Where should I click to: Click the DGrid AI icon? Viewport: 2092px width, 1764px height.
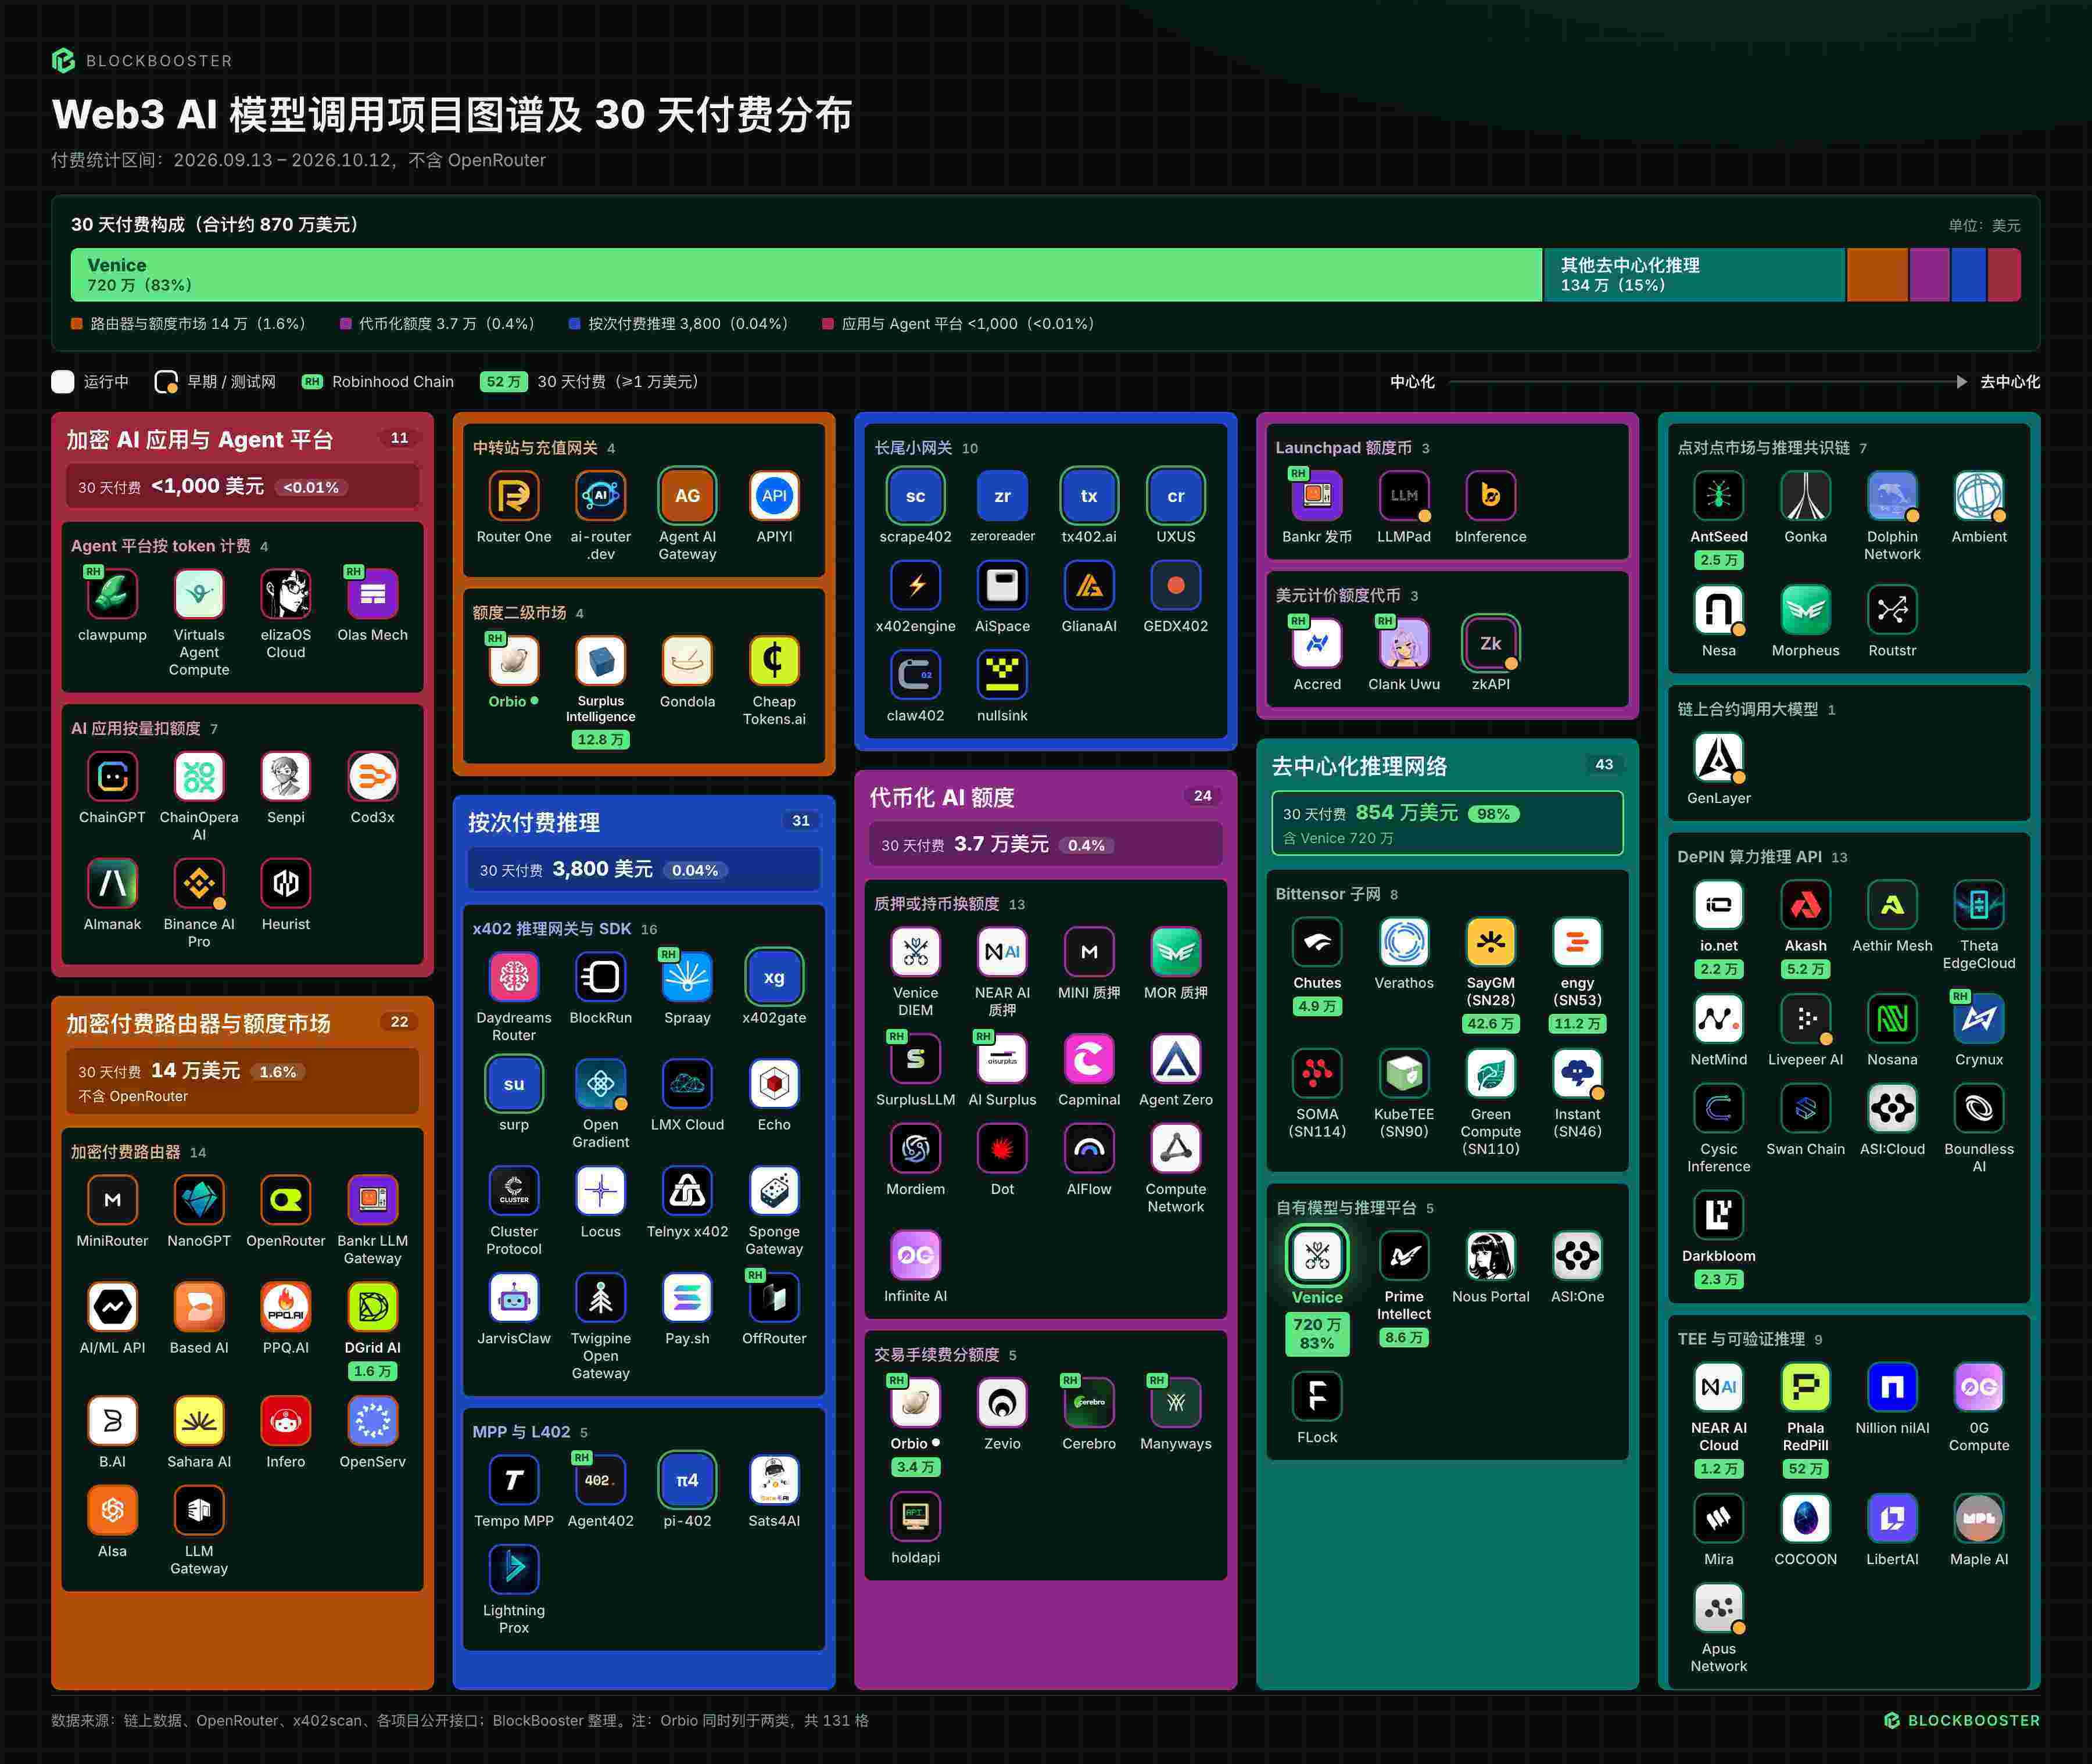[372, 1307]
